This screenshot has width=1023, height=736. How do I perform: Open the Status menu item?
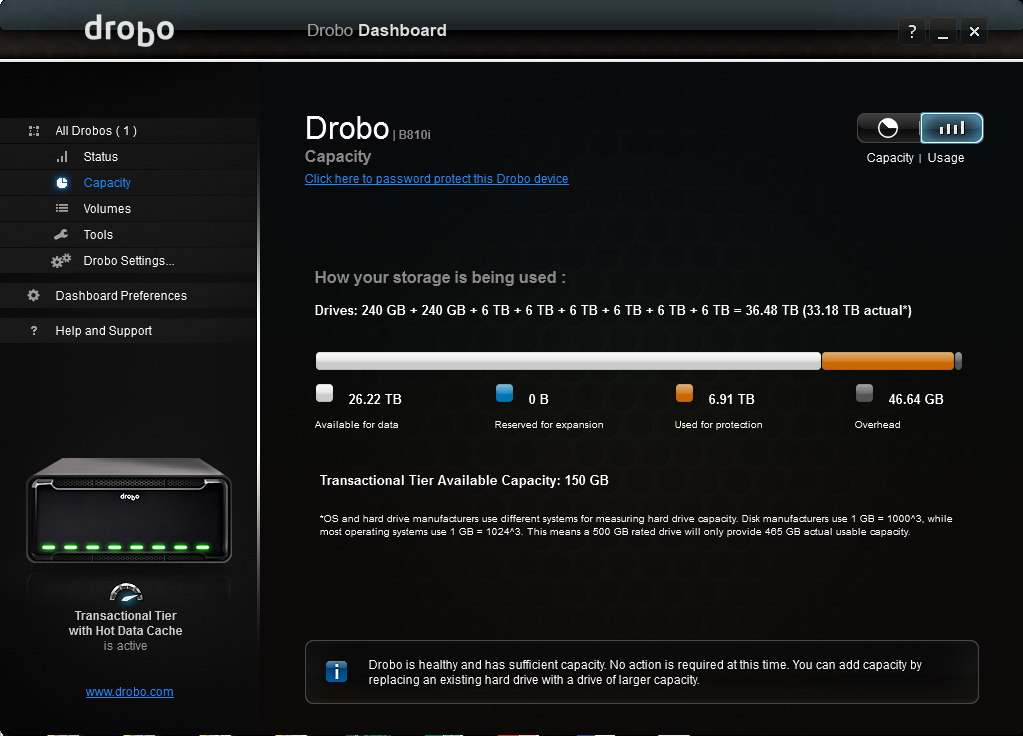128,157
